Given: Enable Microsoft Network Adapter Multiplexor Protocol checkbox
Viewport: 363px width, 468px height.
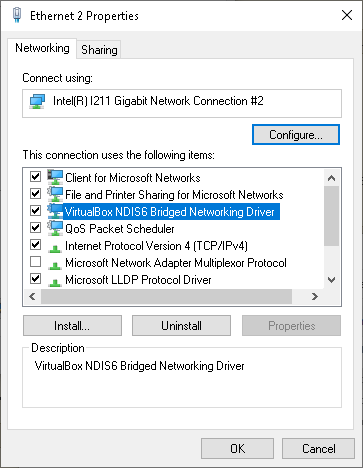Looking at the screenshot, I should (x=35, y=262).
